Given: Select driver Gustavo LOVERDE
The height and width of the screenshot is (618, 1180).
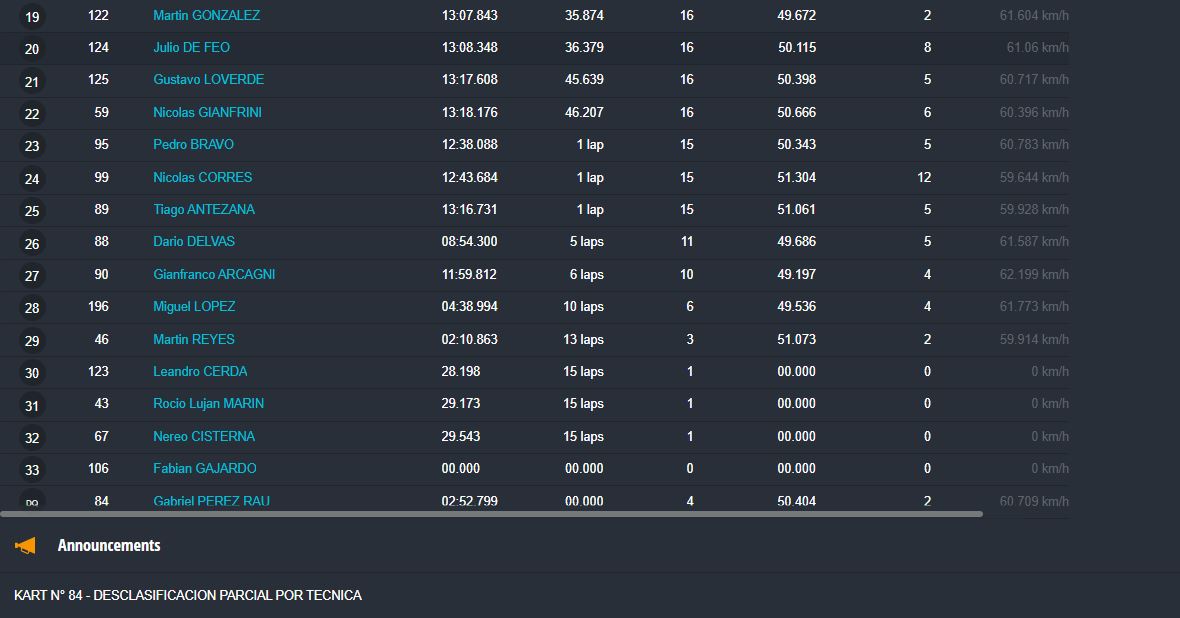Looking at the screenshot, I should pos(208,80).
